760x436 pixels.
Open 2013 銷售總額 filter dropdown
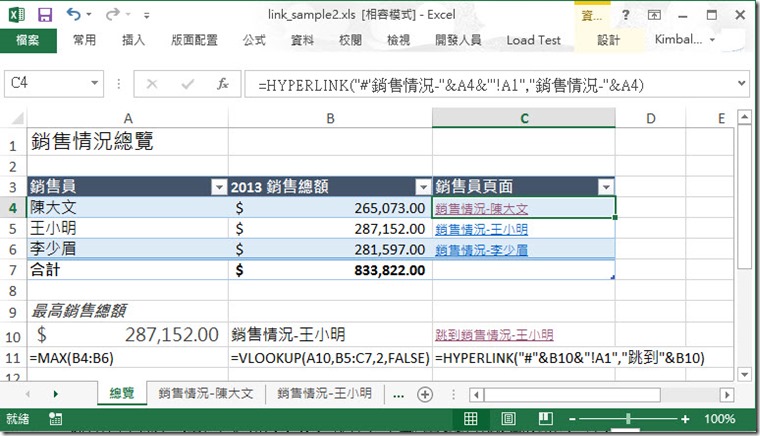coord(424,187)
